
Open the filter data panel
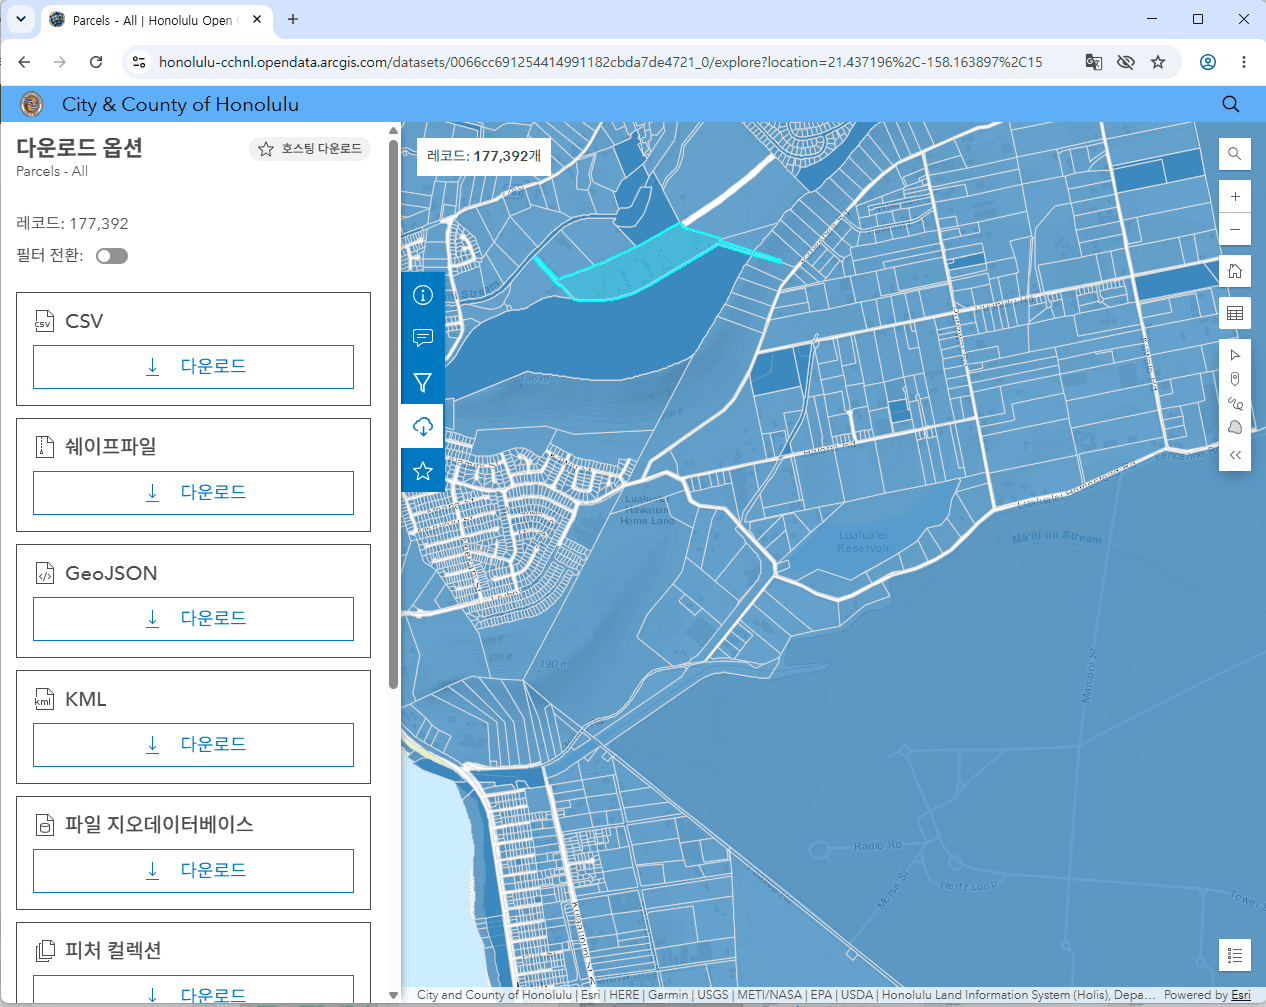[423, 382]
